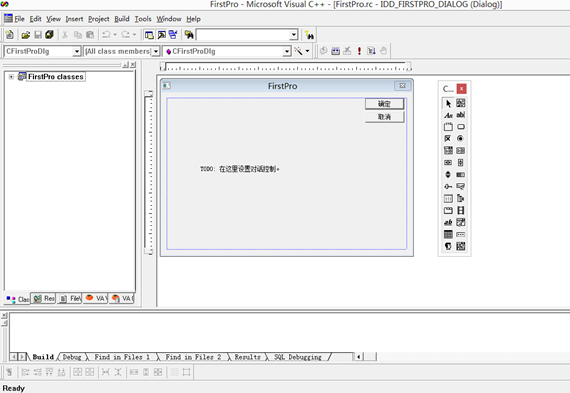Open the Find combo box dropdown arrow
Screen dimensions: 570x393
click(294, 35)
